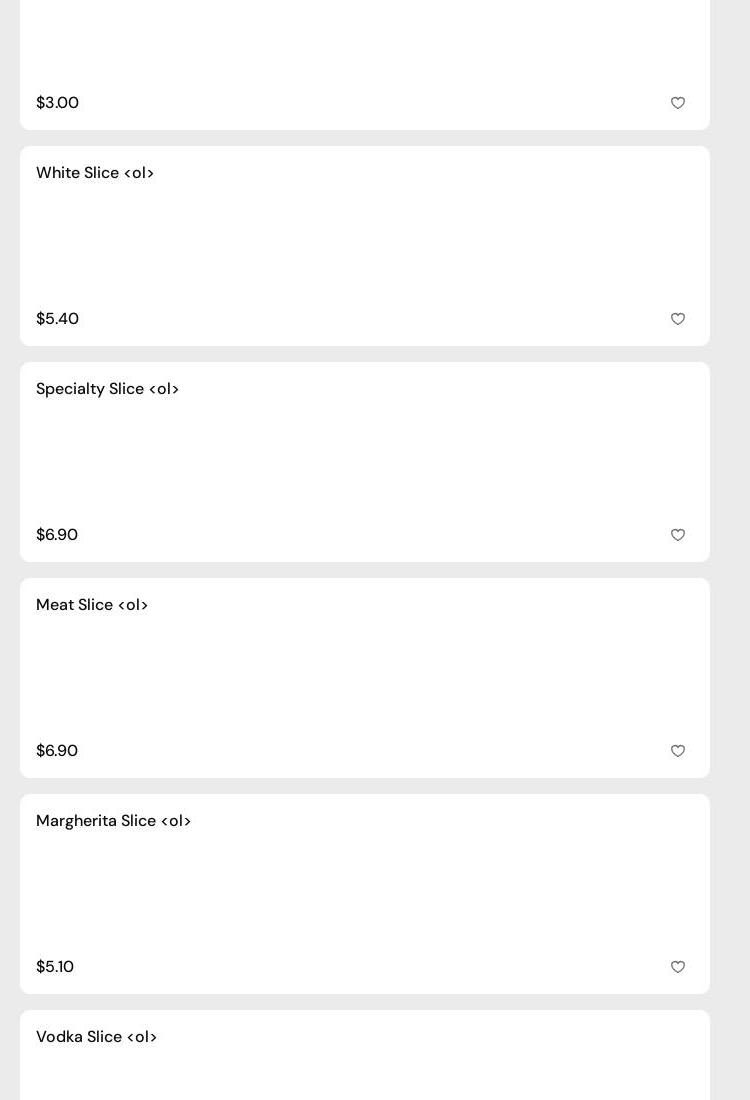Click the blank body of White Slice card

point(365,246)
